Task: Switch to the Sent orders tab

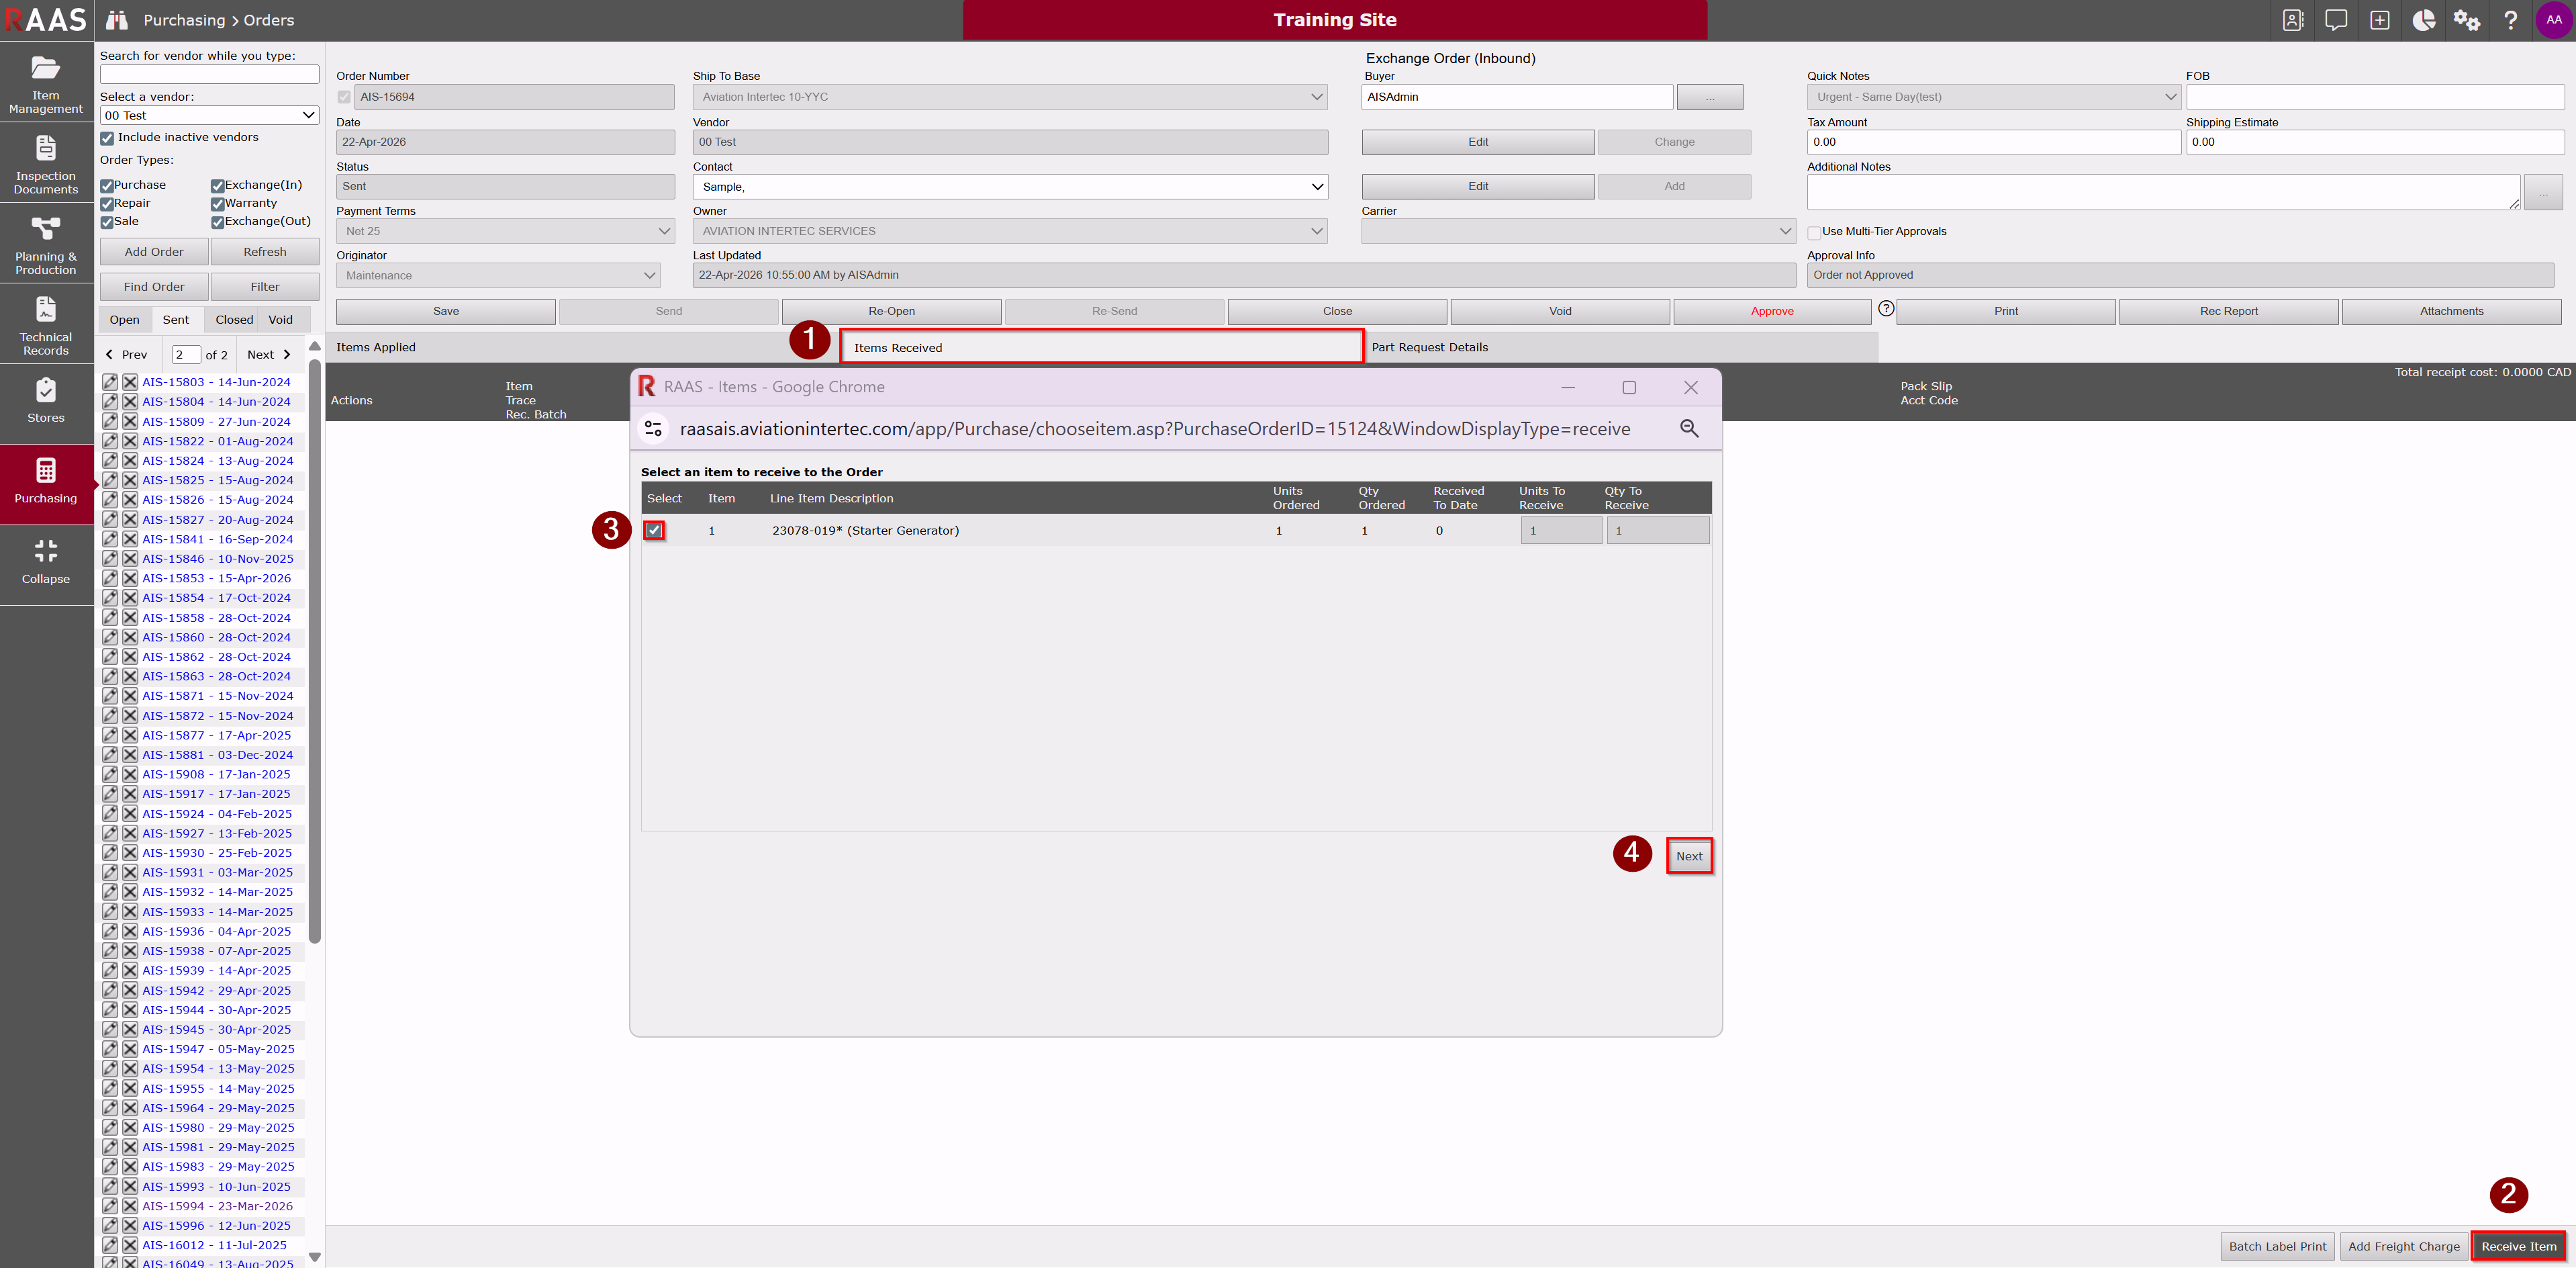Action: [x=176, y=320]
